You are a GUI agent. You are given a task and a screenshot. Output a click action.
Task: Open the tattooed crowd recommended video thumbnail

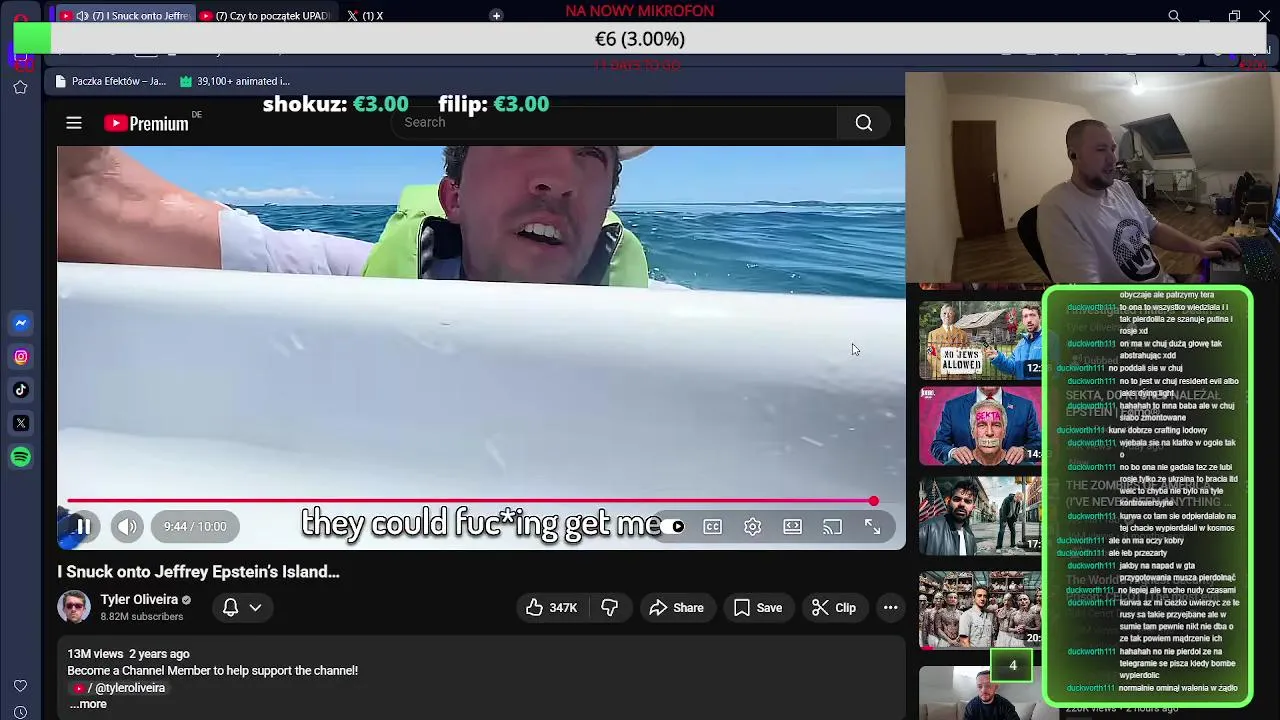pyautogui.click(x=980, y=610)
